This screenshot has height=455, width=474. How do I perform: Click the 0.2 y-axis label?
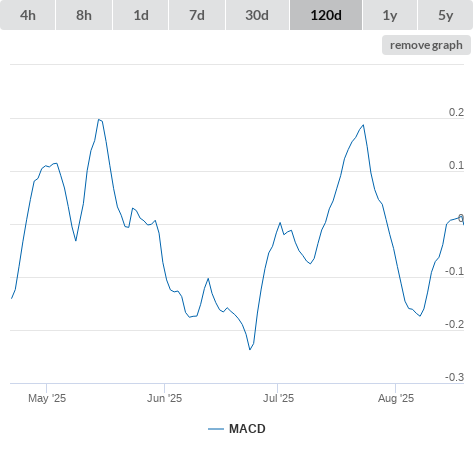(456, 112)
